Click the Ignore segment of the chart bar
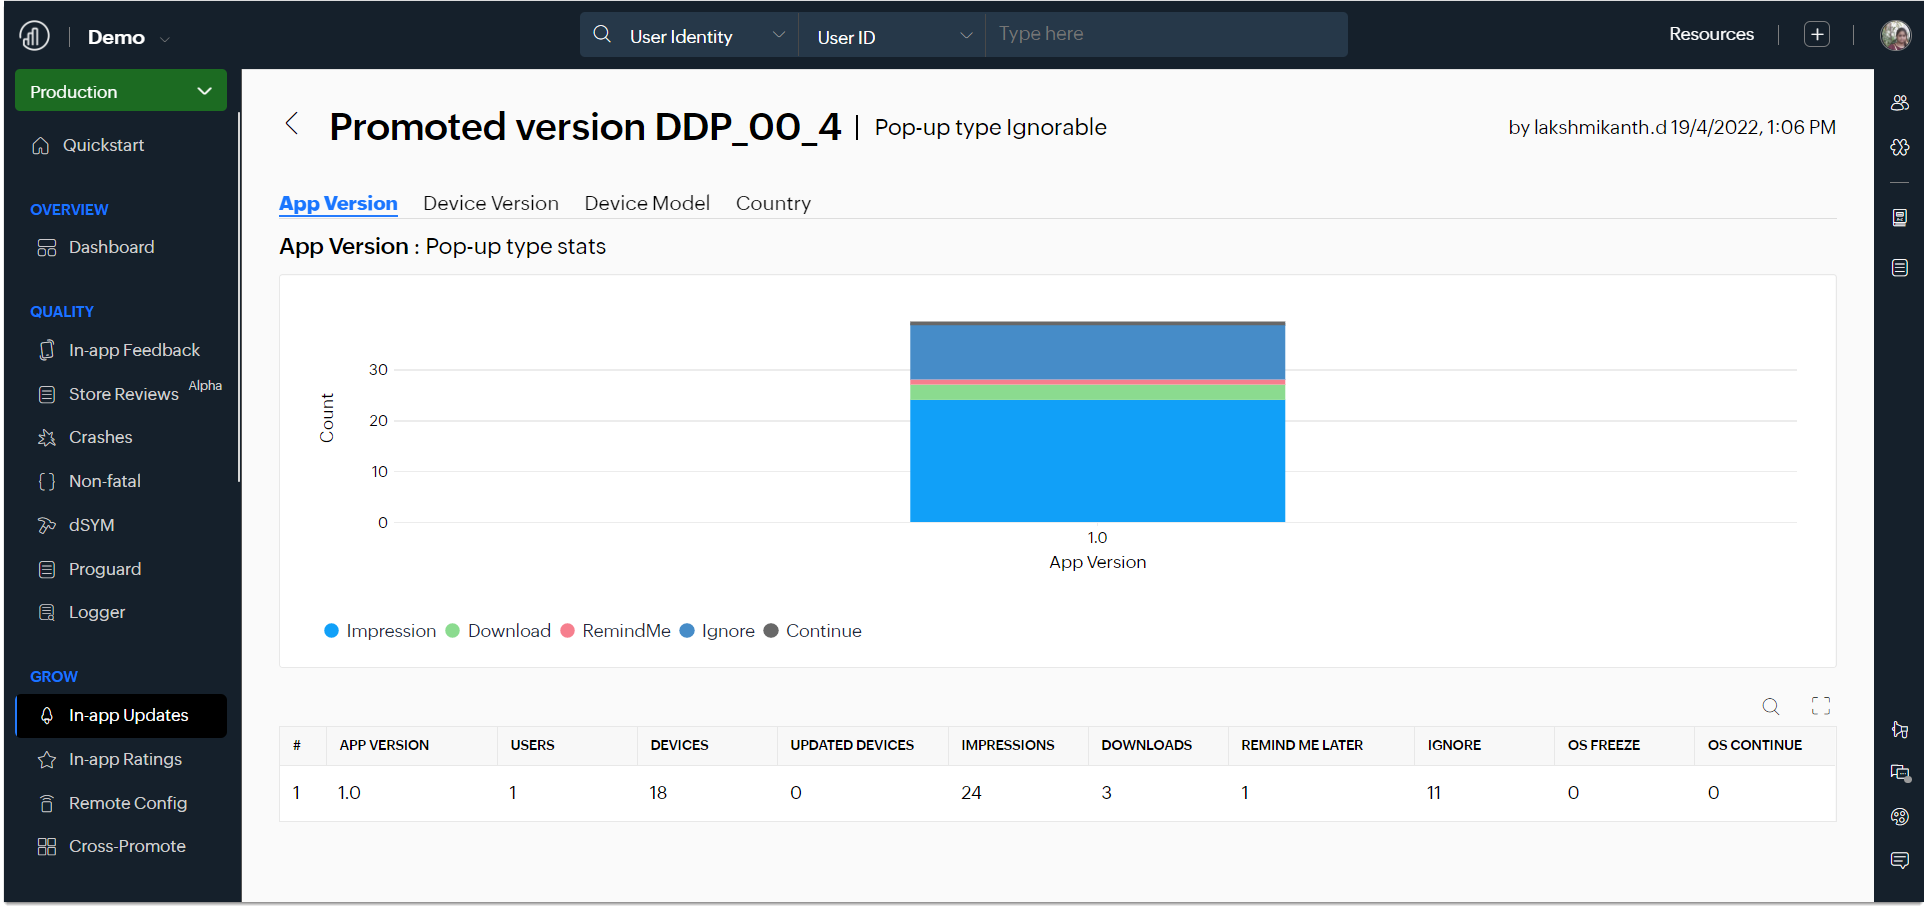The image size is (1928, 910). (x=1097, y=352)
